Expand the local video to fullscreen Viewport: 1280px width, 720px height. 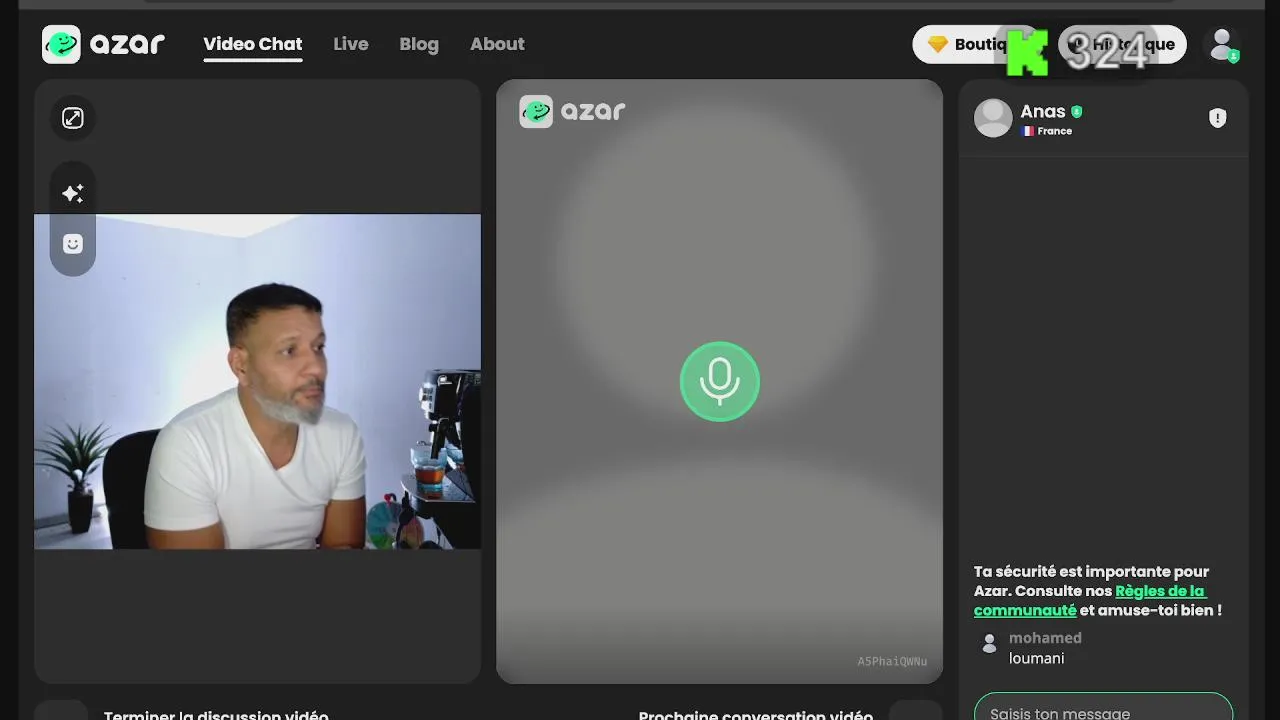(x=73, y=118)
